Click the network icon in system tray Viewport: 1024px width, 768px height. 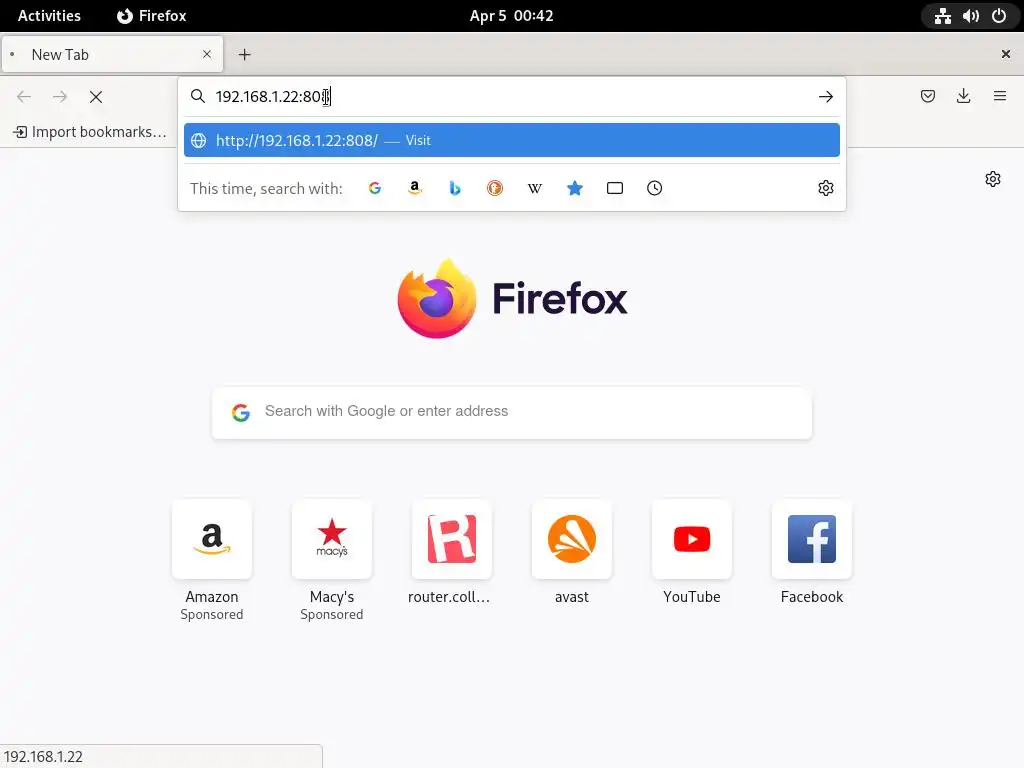(x=942, y=16)
